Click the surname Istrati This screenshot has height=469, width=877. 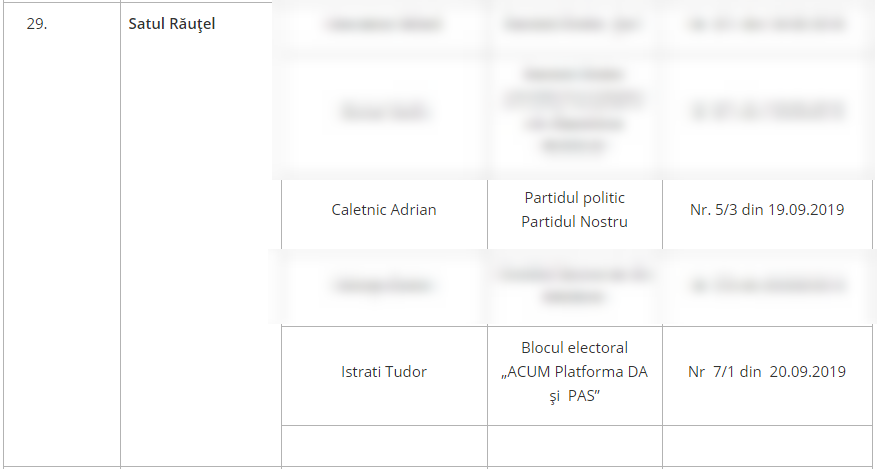tap(358, 372)
